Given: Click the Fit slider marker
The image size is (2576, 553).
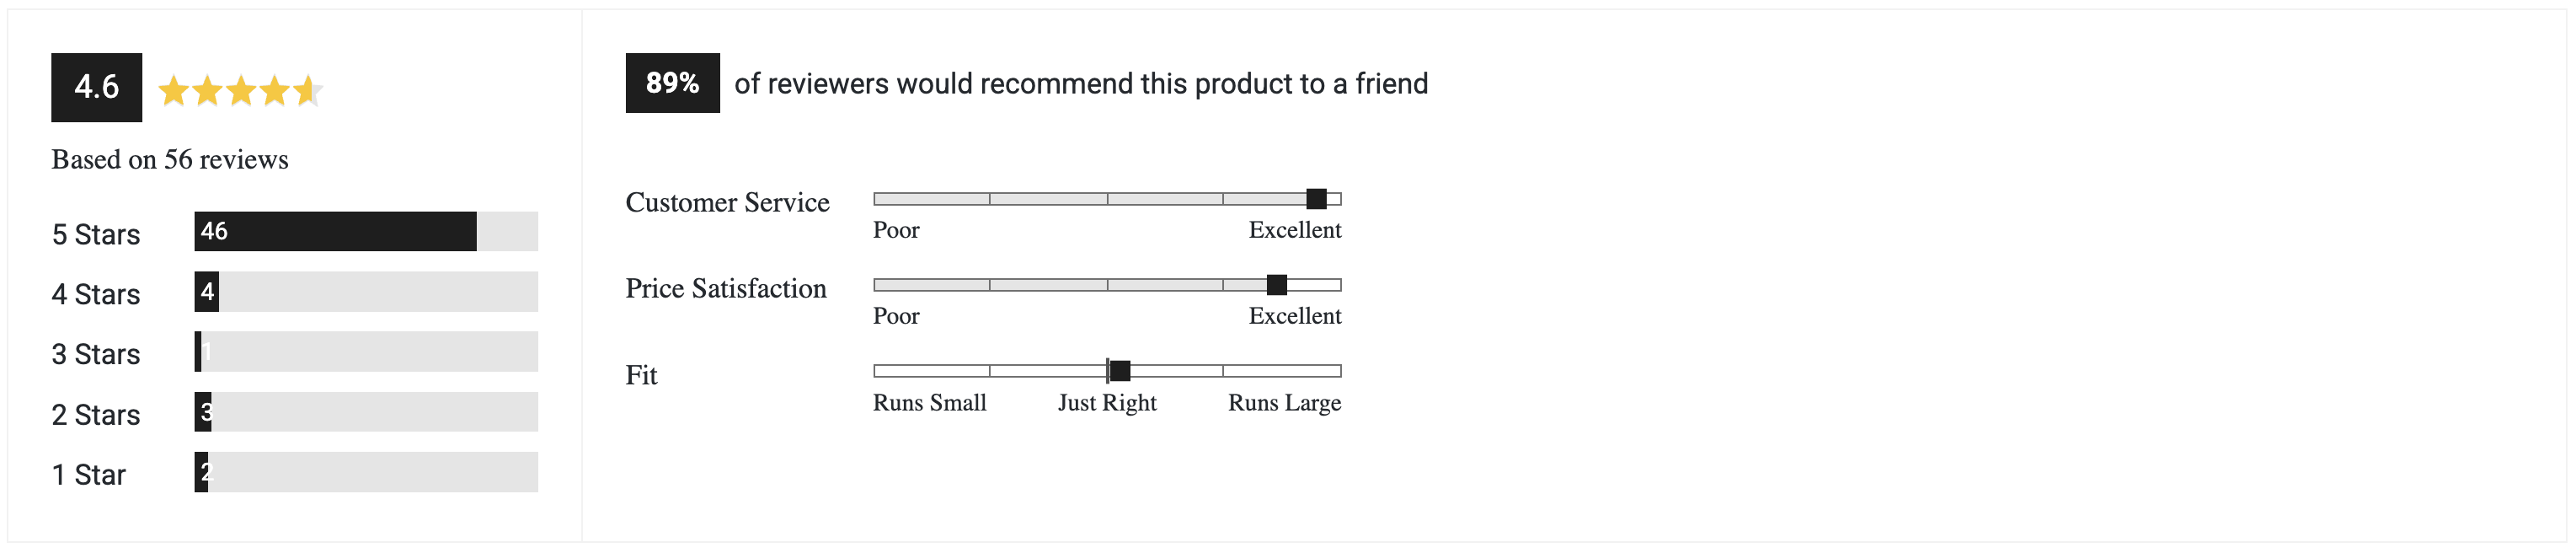Looking at the screenshot, I should (x=1120, y=371).
